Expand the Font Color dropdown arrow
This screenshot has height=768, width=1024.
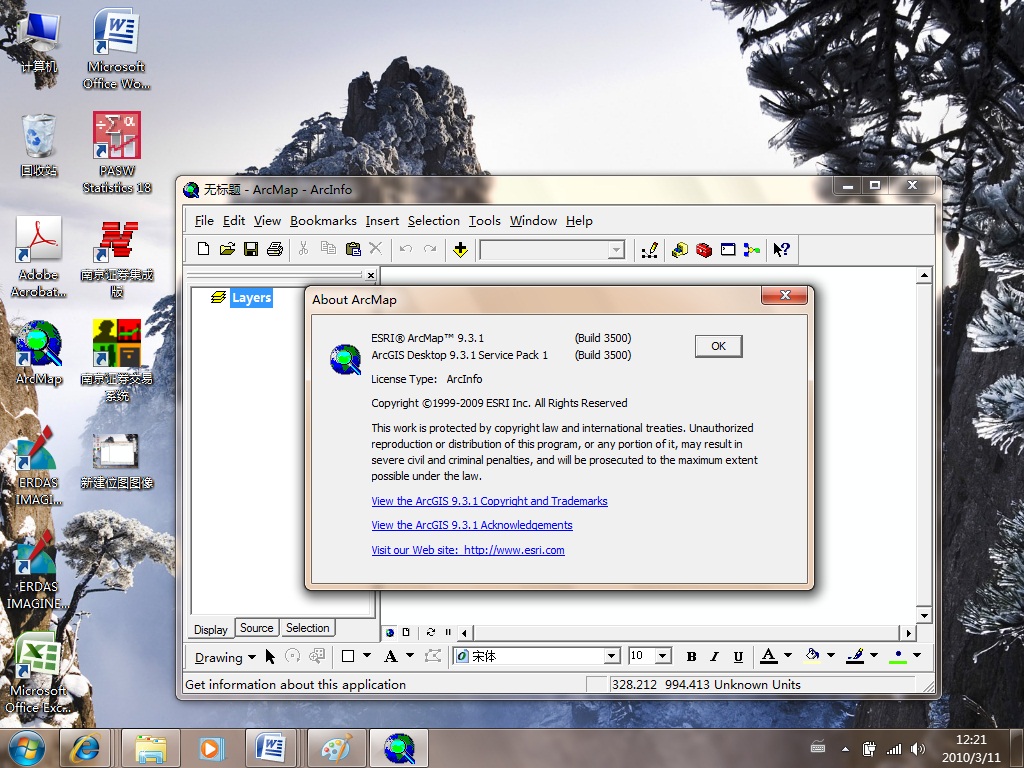pos(788,656)
